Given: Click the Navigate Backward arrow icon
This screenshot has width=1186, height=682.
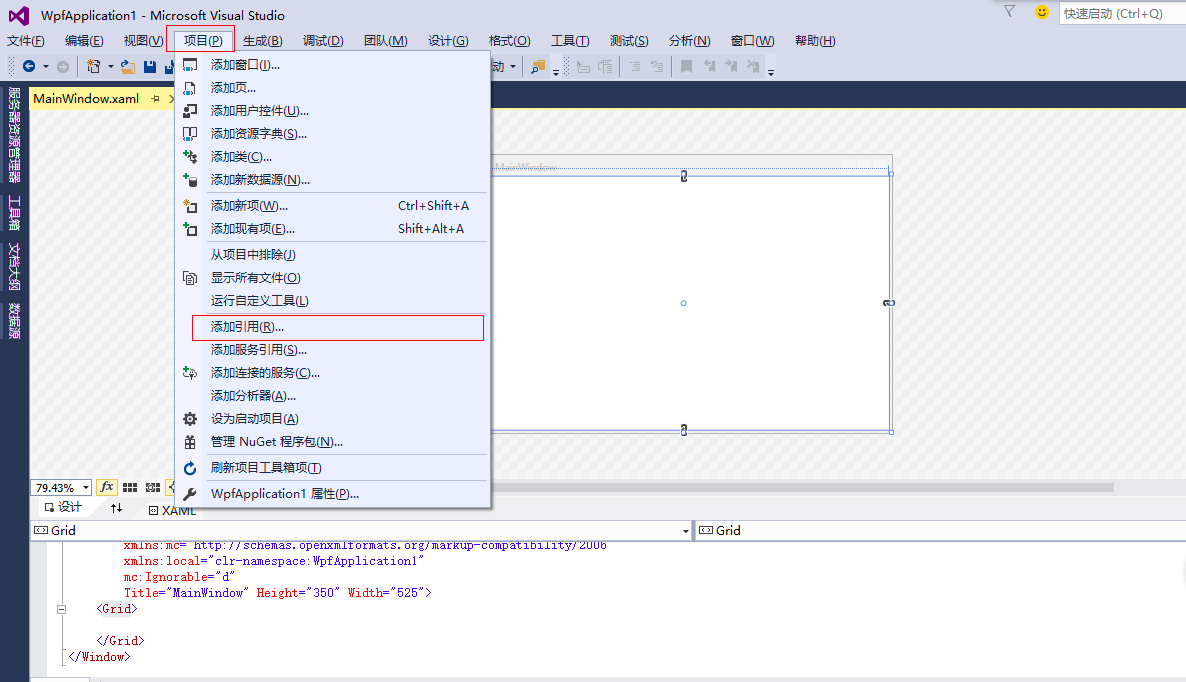Looking at the screenshot, I should 29,67.
